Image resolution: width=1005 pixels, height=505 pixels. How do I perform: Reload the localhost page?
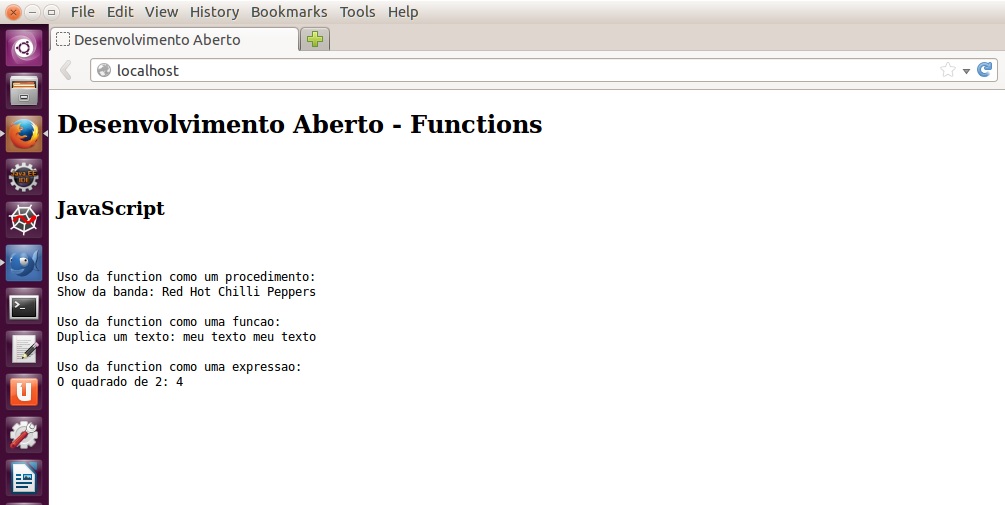pyautogui.click(x=985, y=70)
